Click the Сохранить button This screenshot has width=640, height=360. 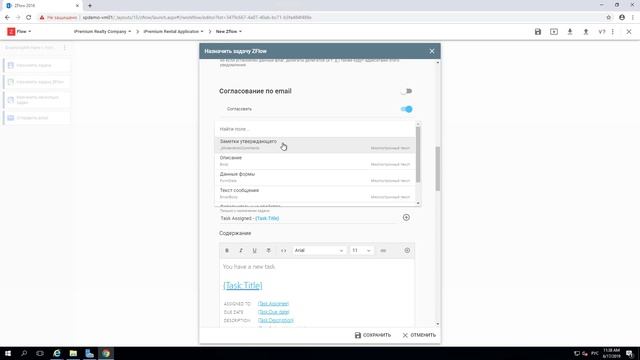pyautogui.click(x=373, y=335)
